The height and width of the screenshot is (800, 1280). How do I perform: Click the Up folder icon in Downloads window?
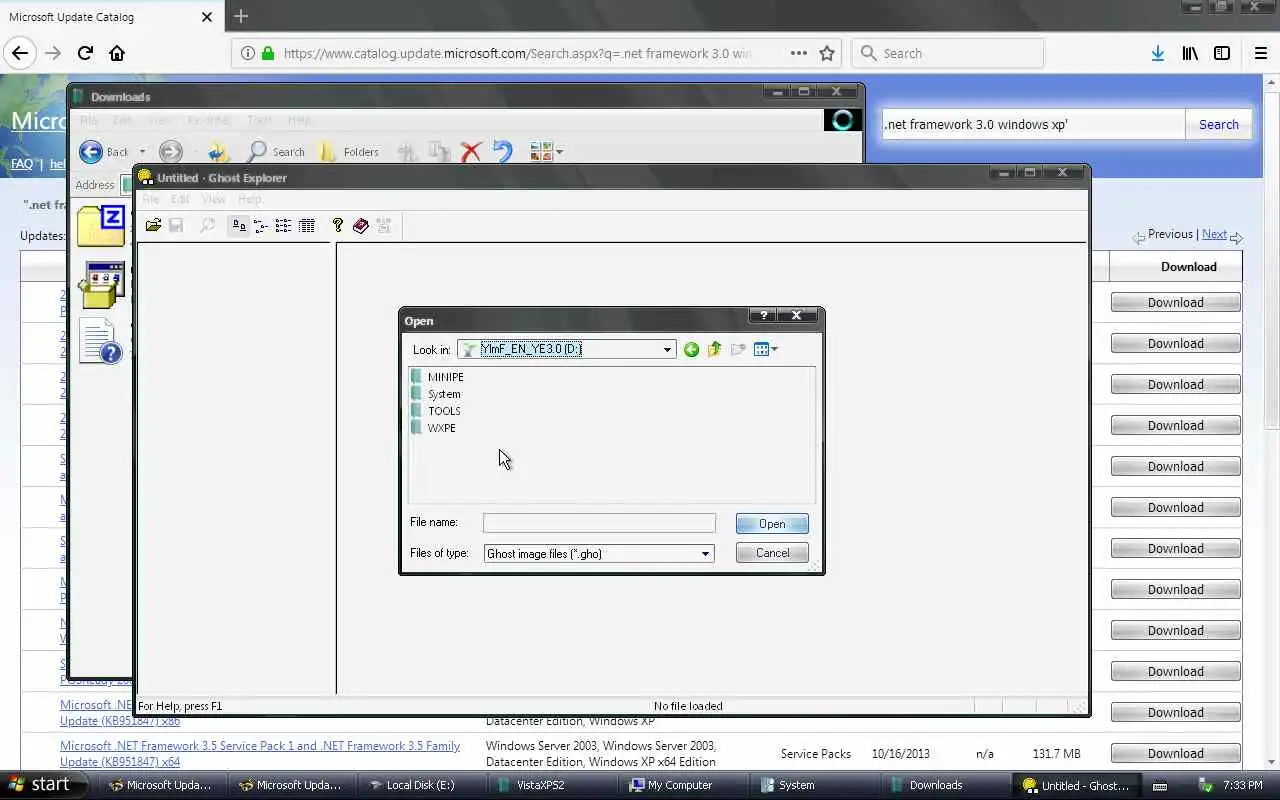pyautogui.click(x=219, y=152)
